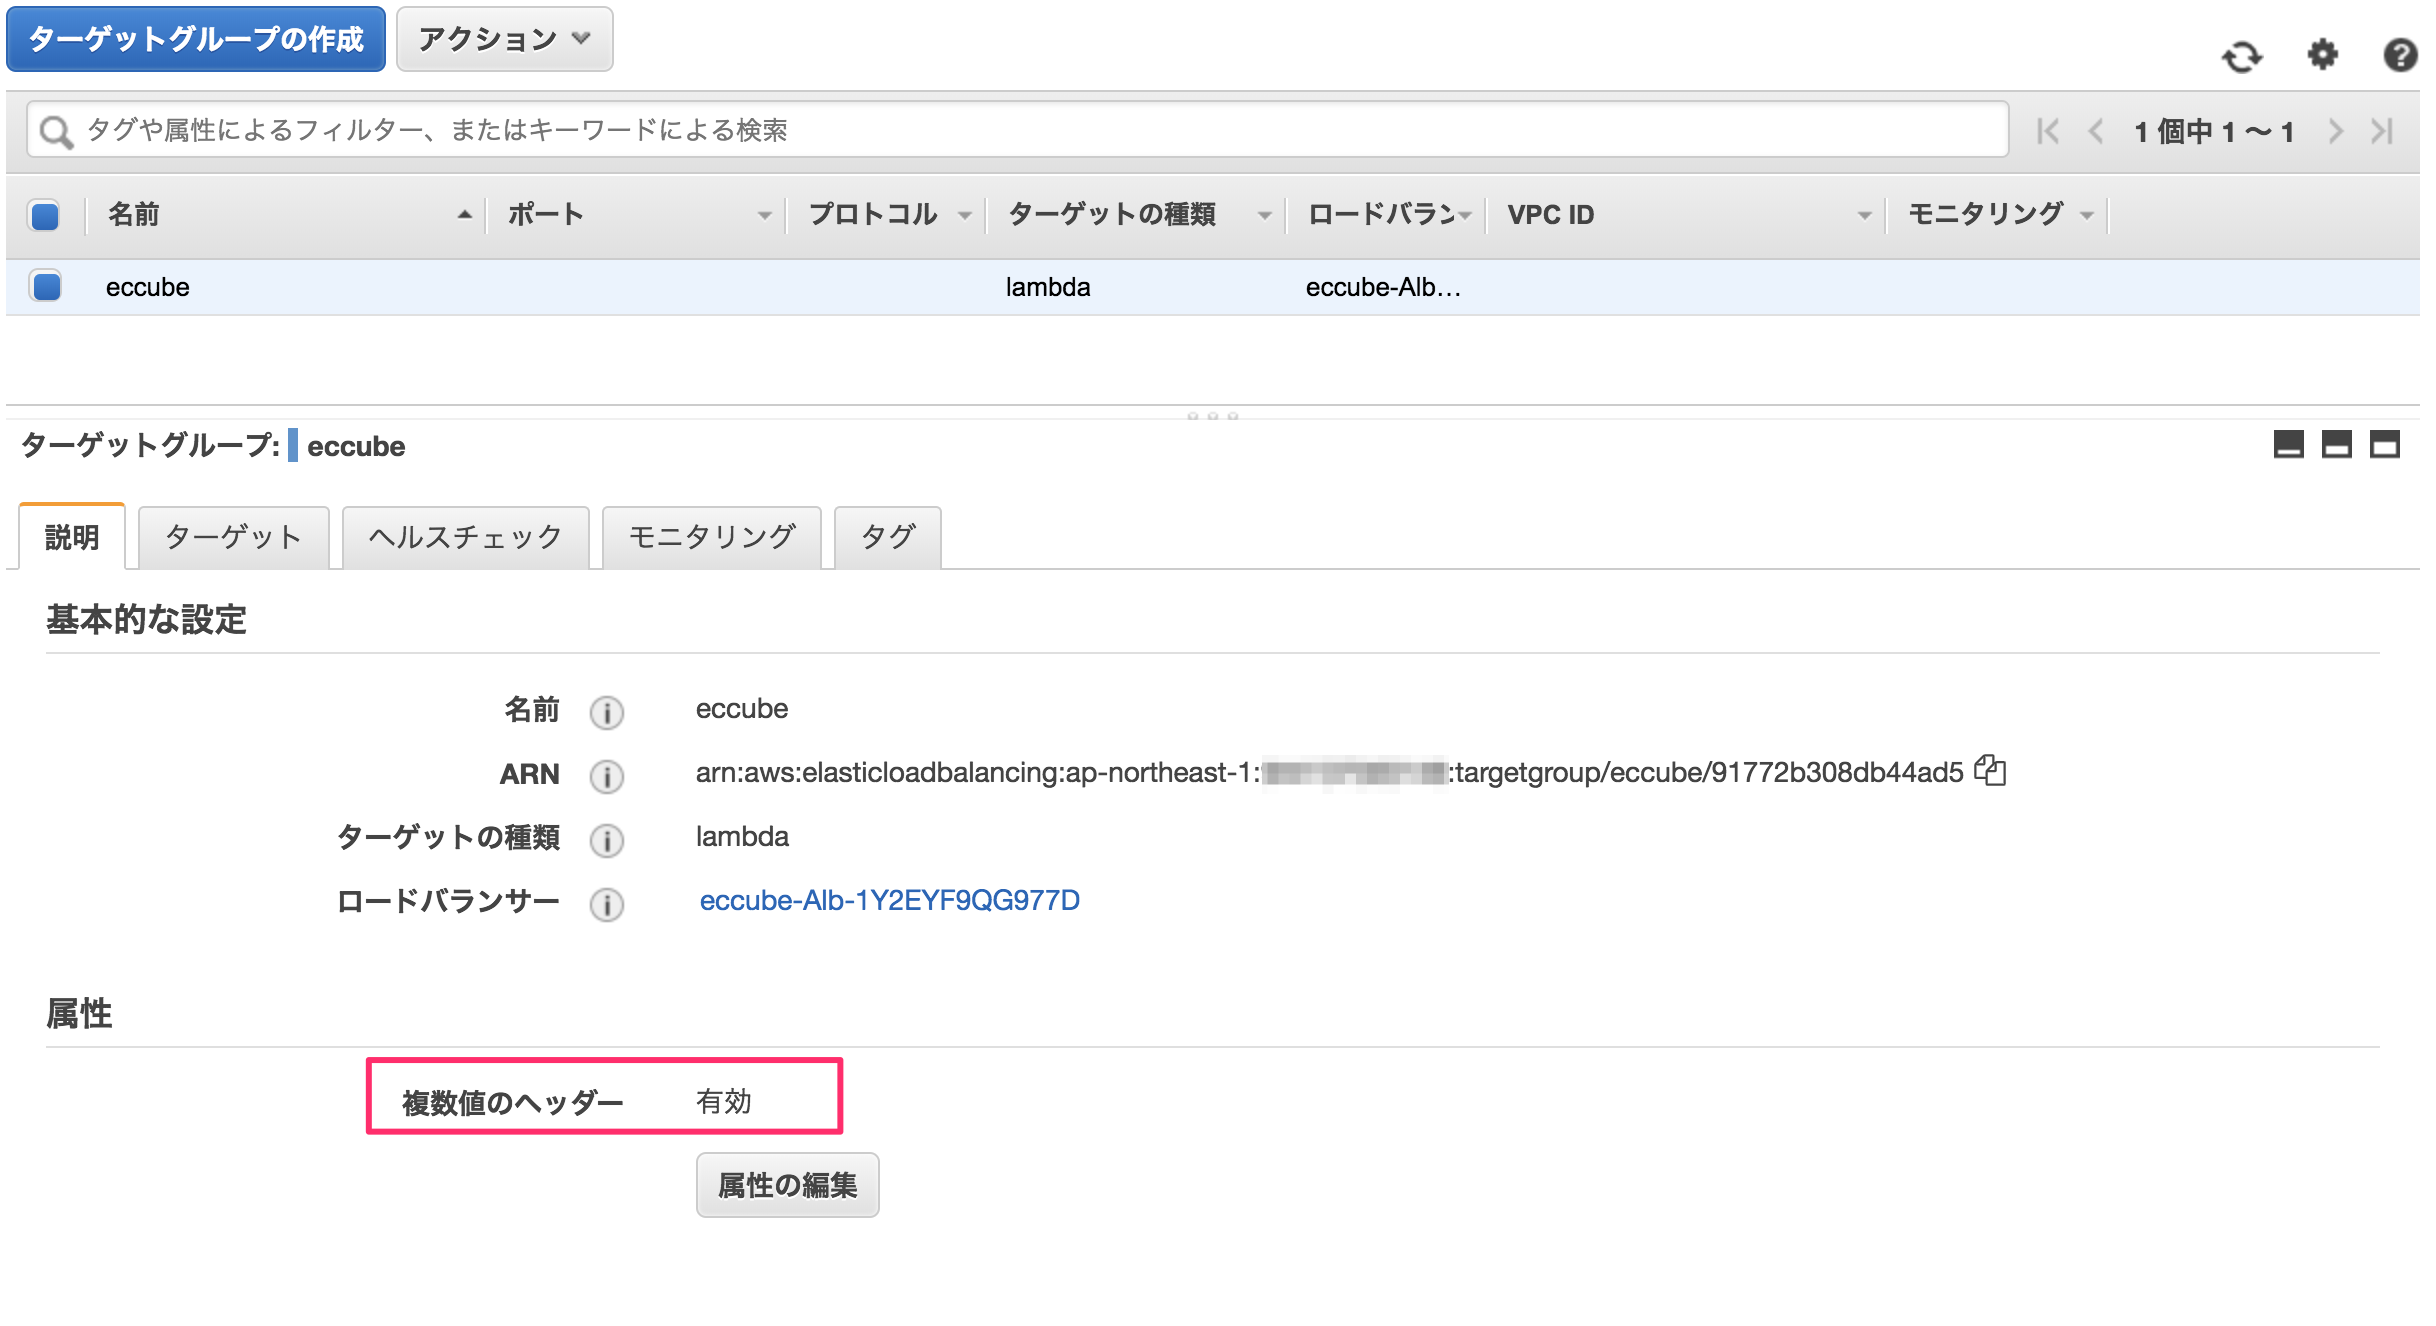Click the info icon next to ロードバランサー
Screen dimensions: 2436x1326
[606, 904]
